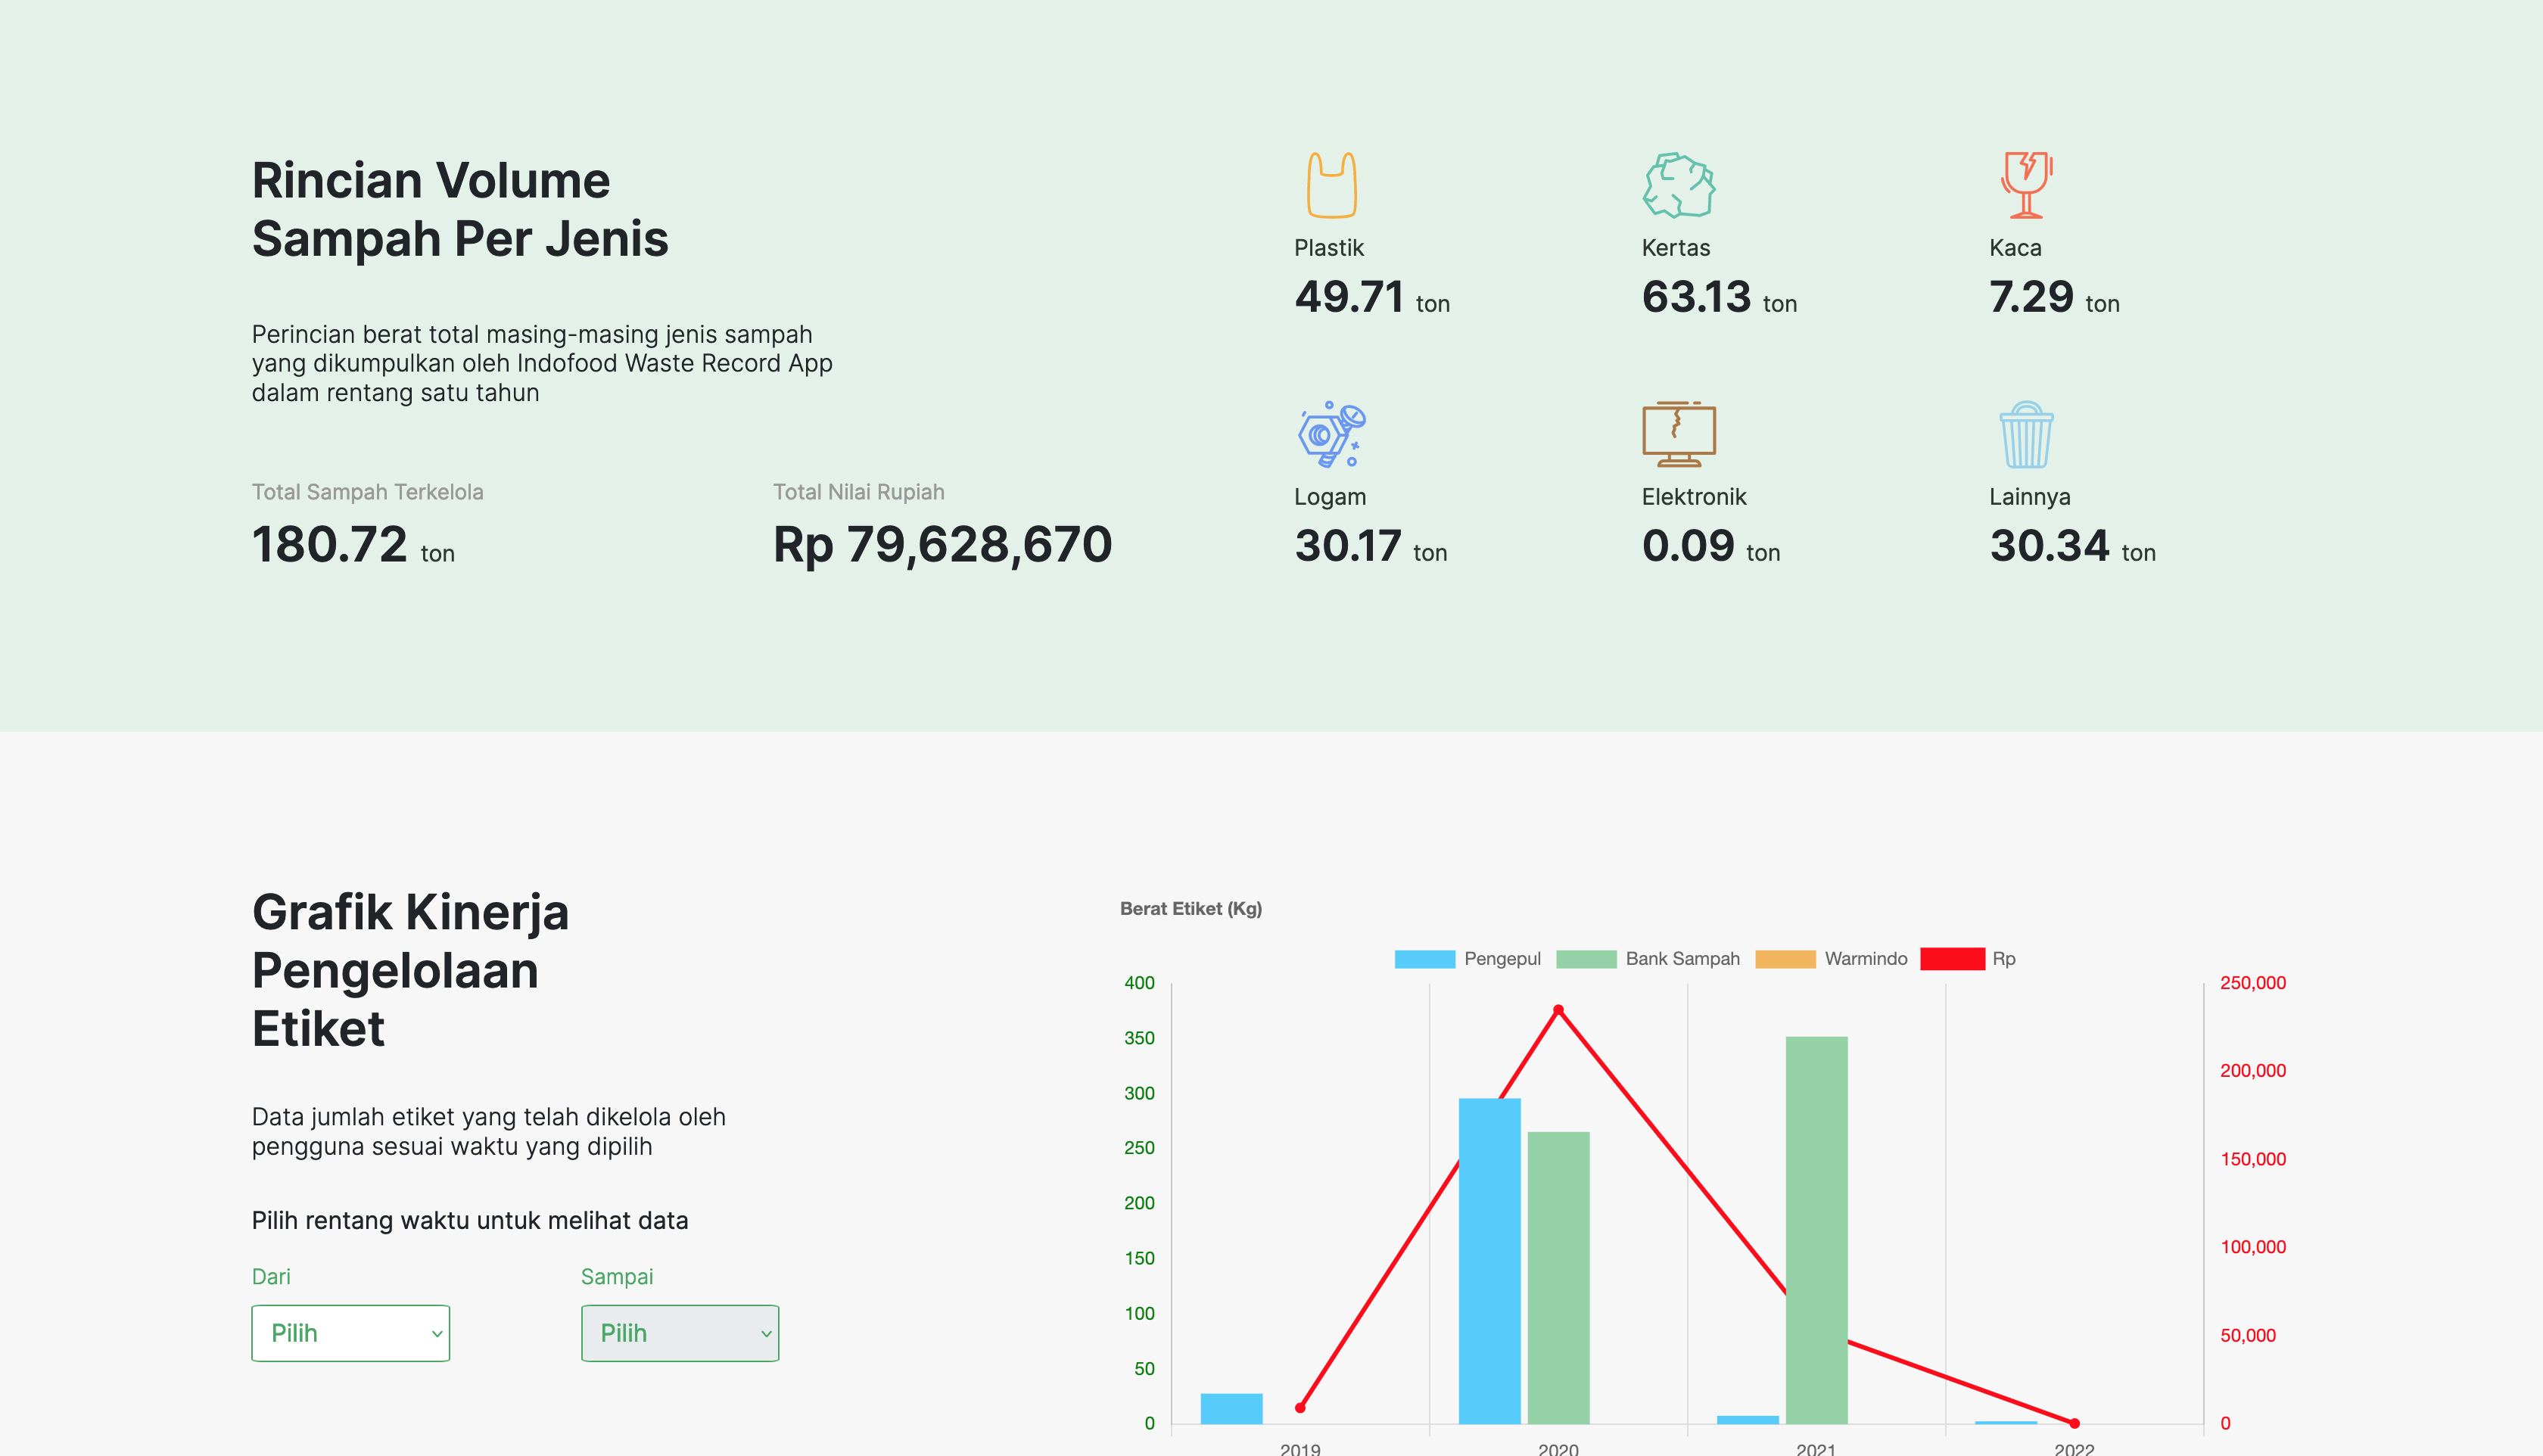Viewport: 2543px width, 1456px height.
Task: Open the Dari dropdown
Action: pyautogui.click(x=350, y=1333)
